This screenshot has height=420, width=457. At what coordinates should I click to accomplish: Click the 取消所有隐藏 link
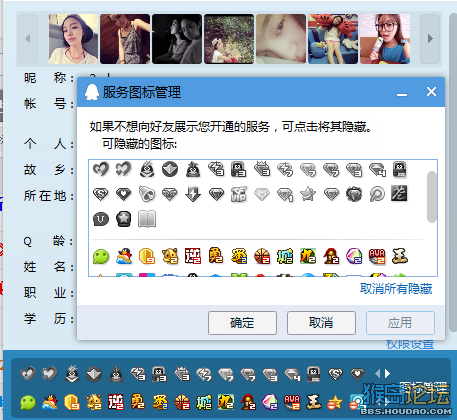(396, 289)
